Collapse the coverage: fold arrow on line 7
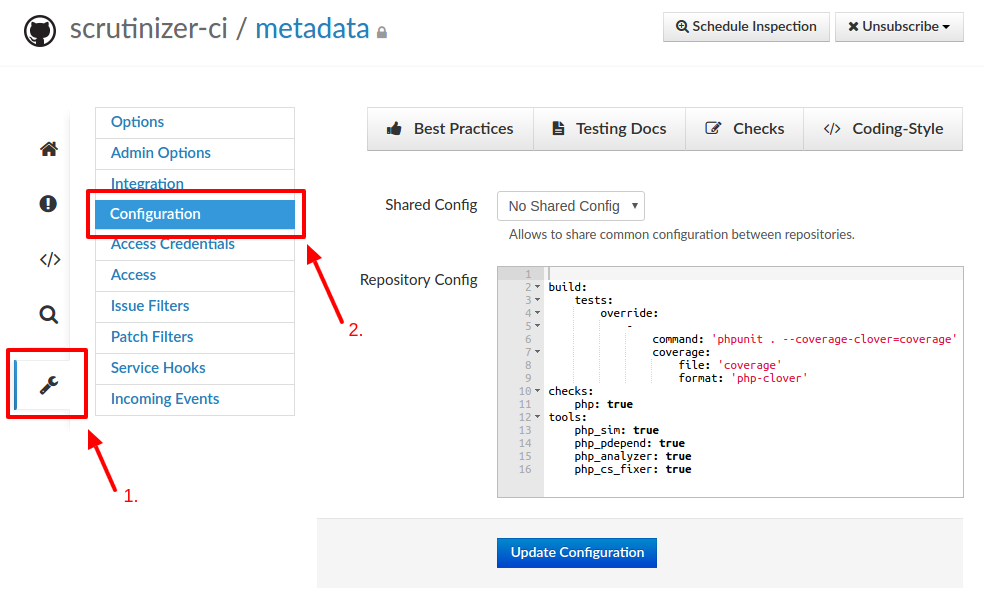Image resolution: width=984 pixels, height=608 pixels. (537, 352)
